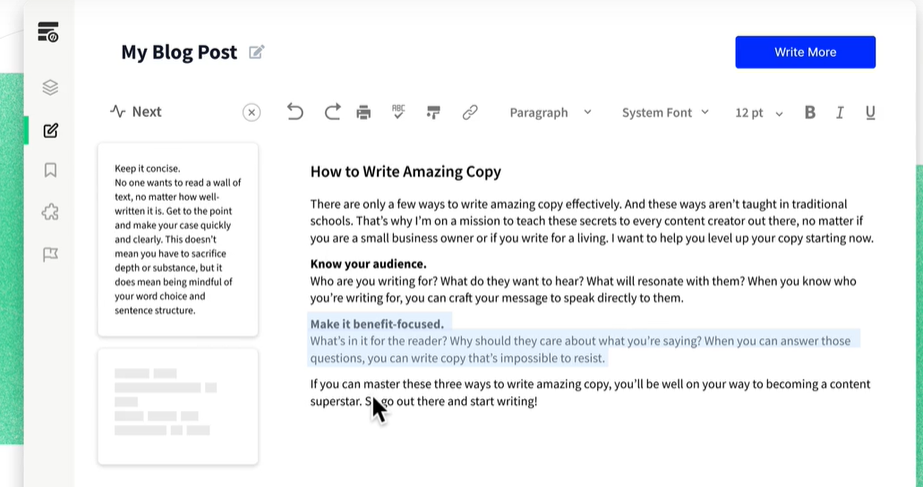The image size is (923, 487).
Task: Open the flag sidebar icon
Action: coord(51,254)
